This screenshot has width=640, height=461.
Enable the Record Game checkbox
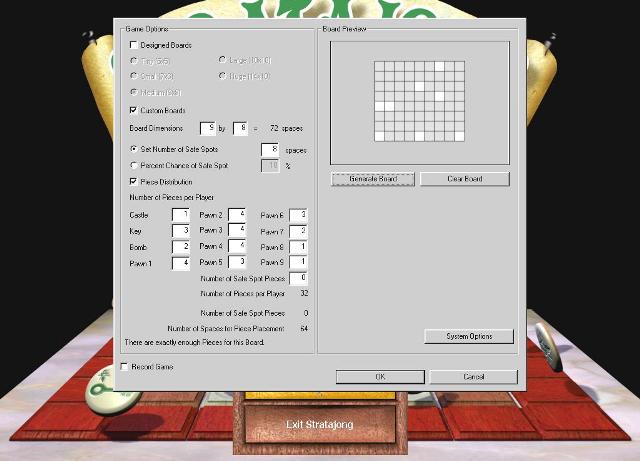124,367
